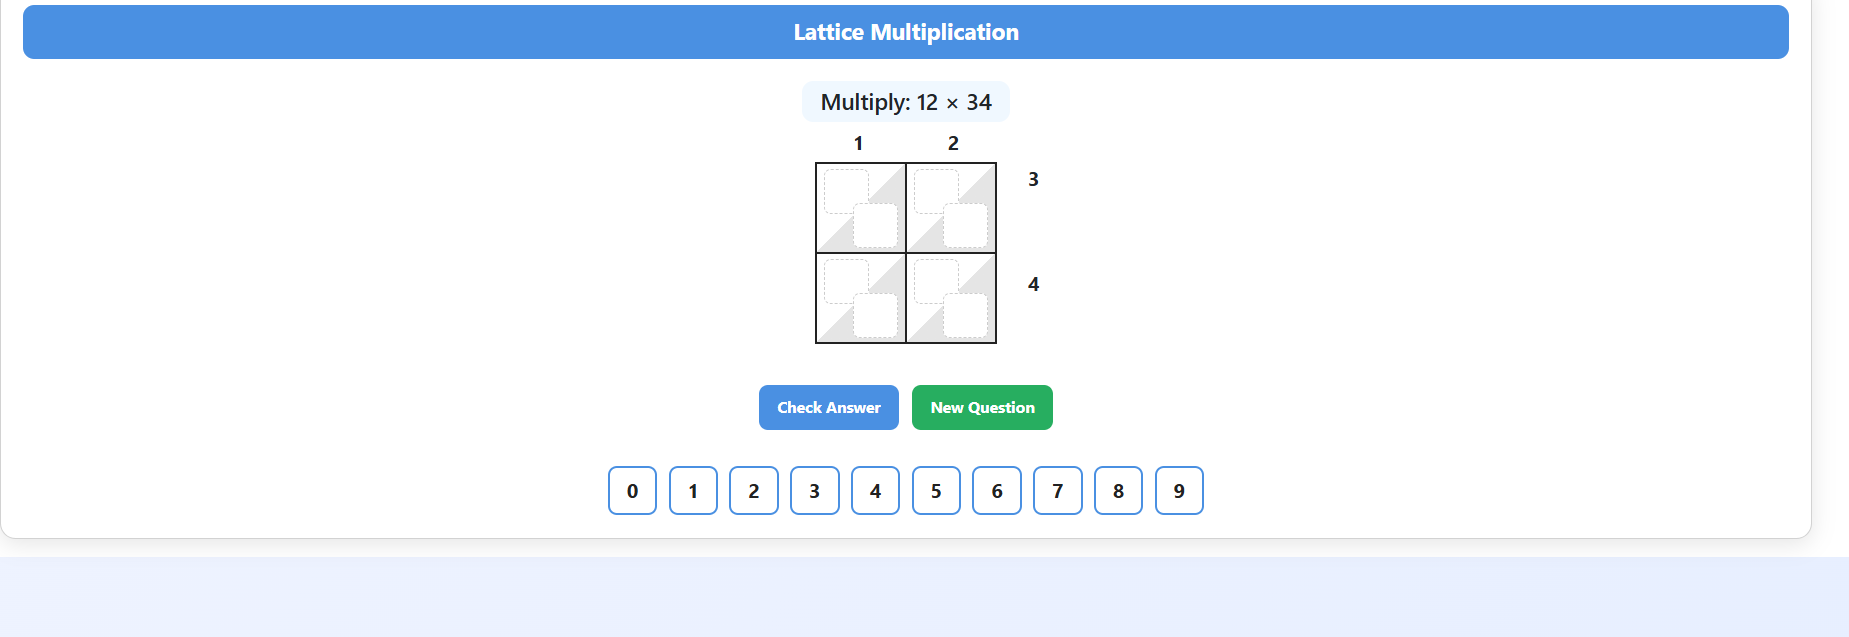Select ones box of bottom-right lattice cell
Viewport: 1849px width, 637px height.
point(965,316)
